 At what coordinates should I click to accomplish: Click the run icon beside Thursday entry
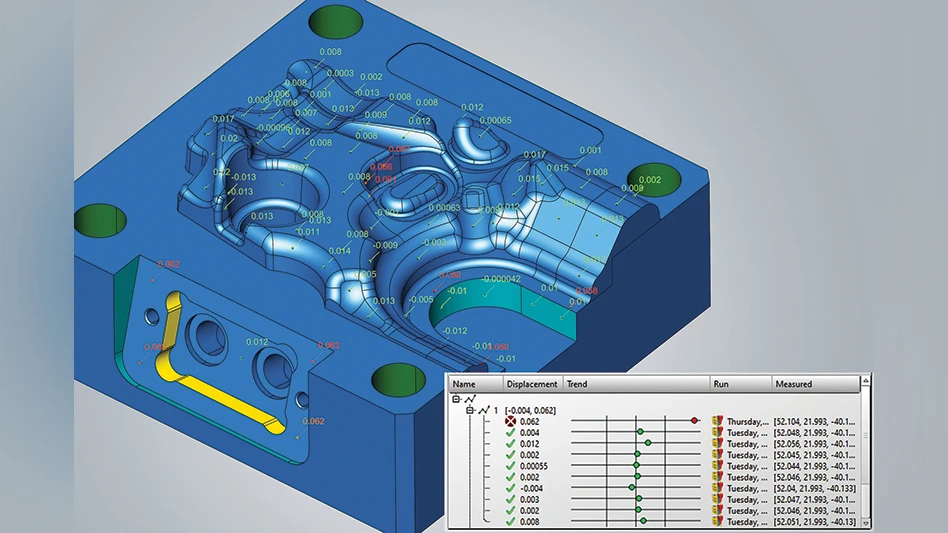(x=717, y=421)
